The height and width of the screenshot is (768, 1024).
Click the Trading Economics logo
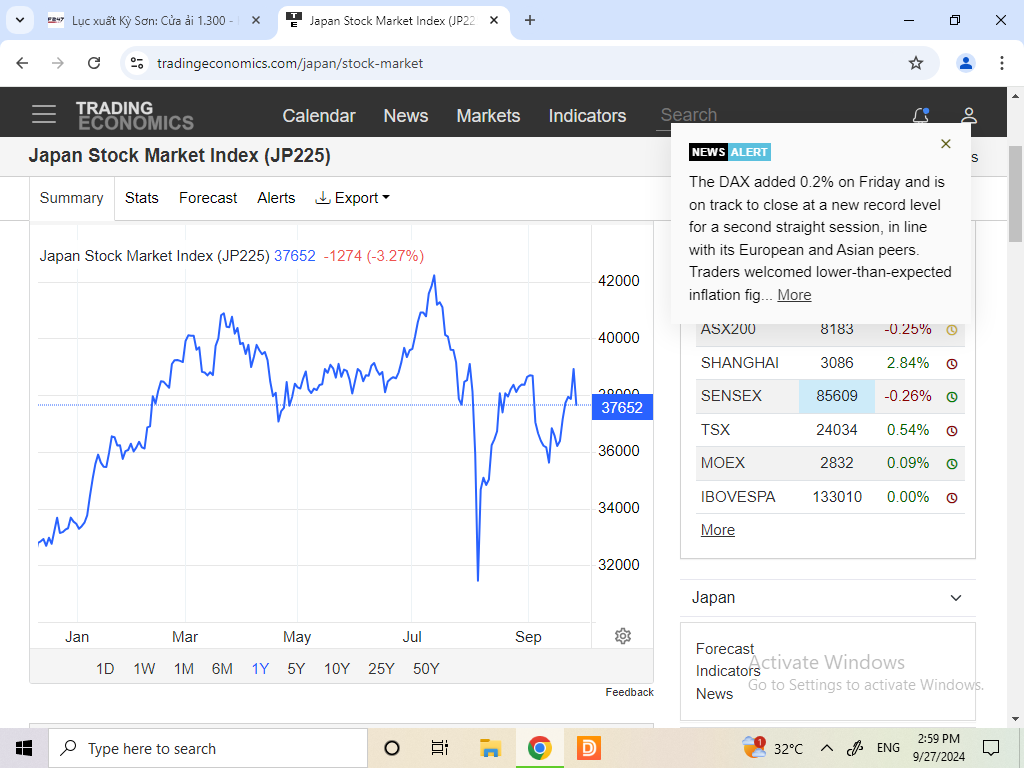tap(135, 116)
